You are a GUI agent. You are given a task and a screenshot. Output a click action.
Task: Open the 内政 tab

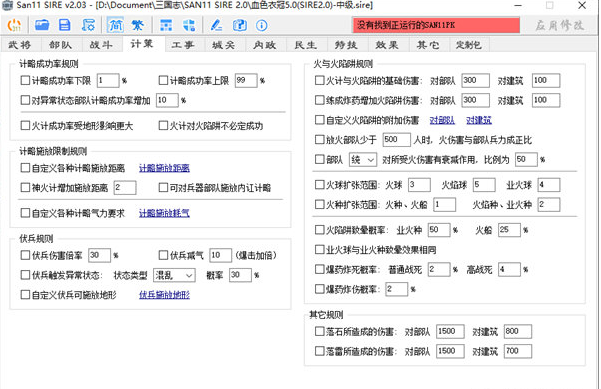tap(265, 45)
